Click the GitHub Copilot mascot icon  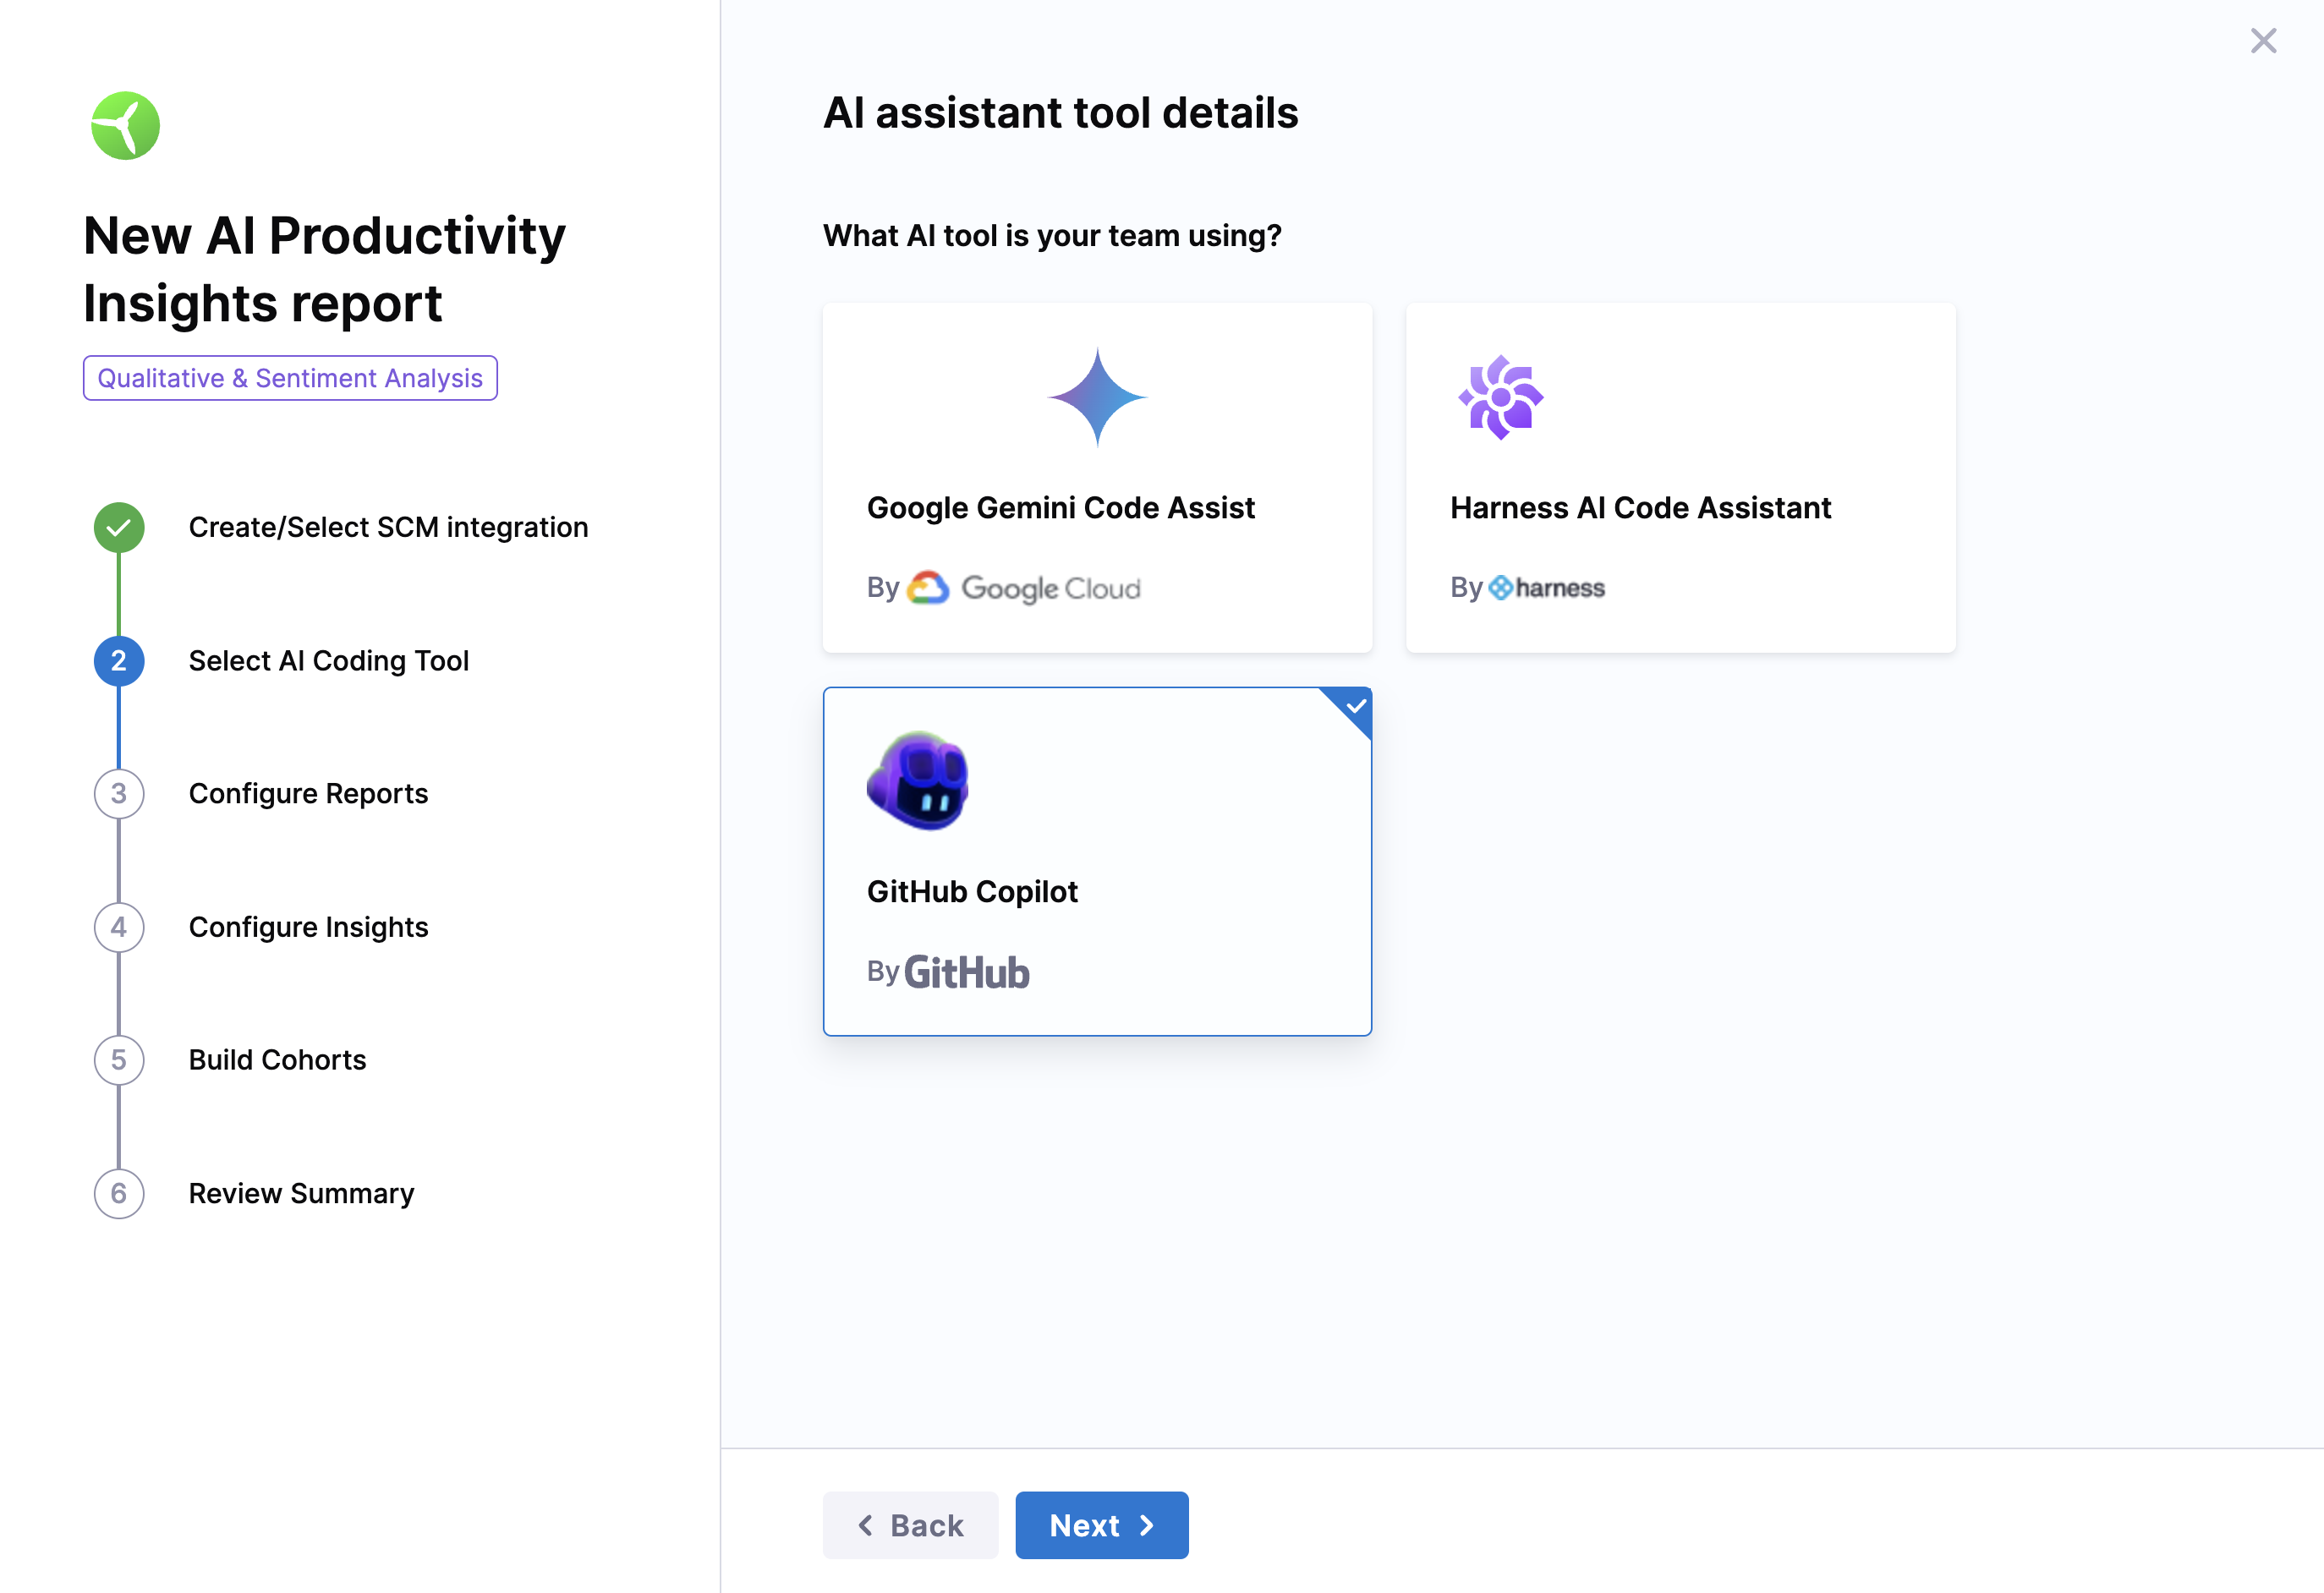pos(917,781)
